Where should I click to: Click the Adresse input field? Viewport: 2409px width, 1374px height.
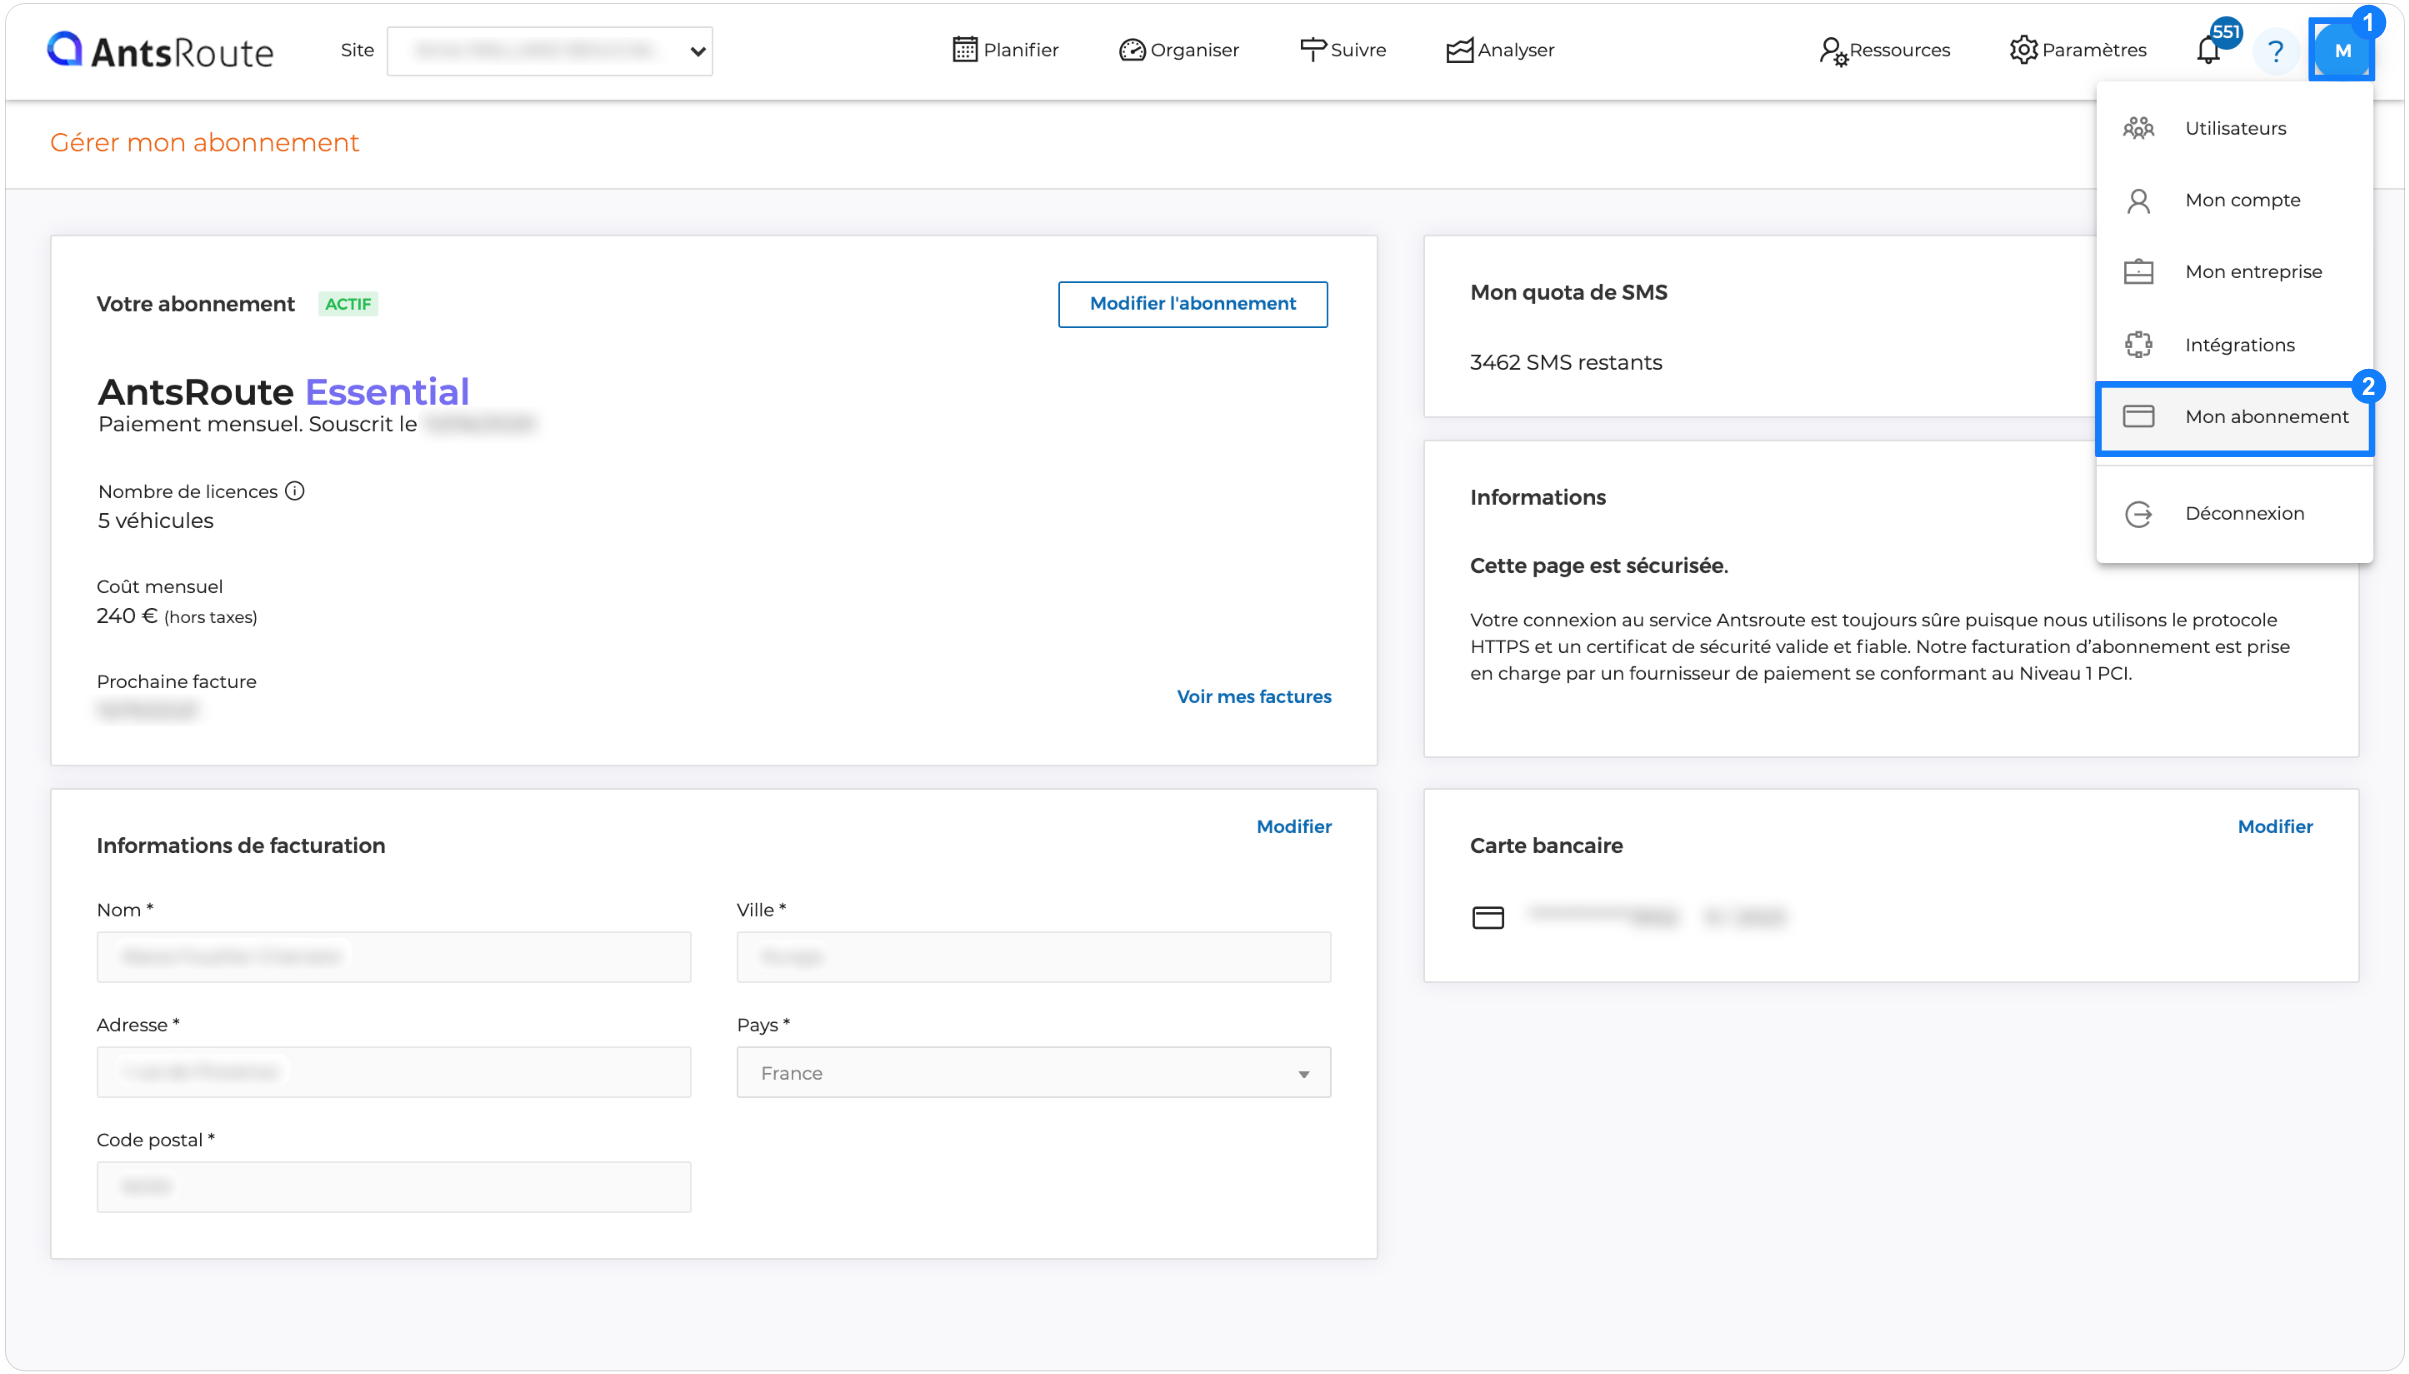[x=394, y=1072]
